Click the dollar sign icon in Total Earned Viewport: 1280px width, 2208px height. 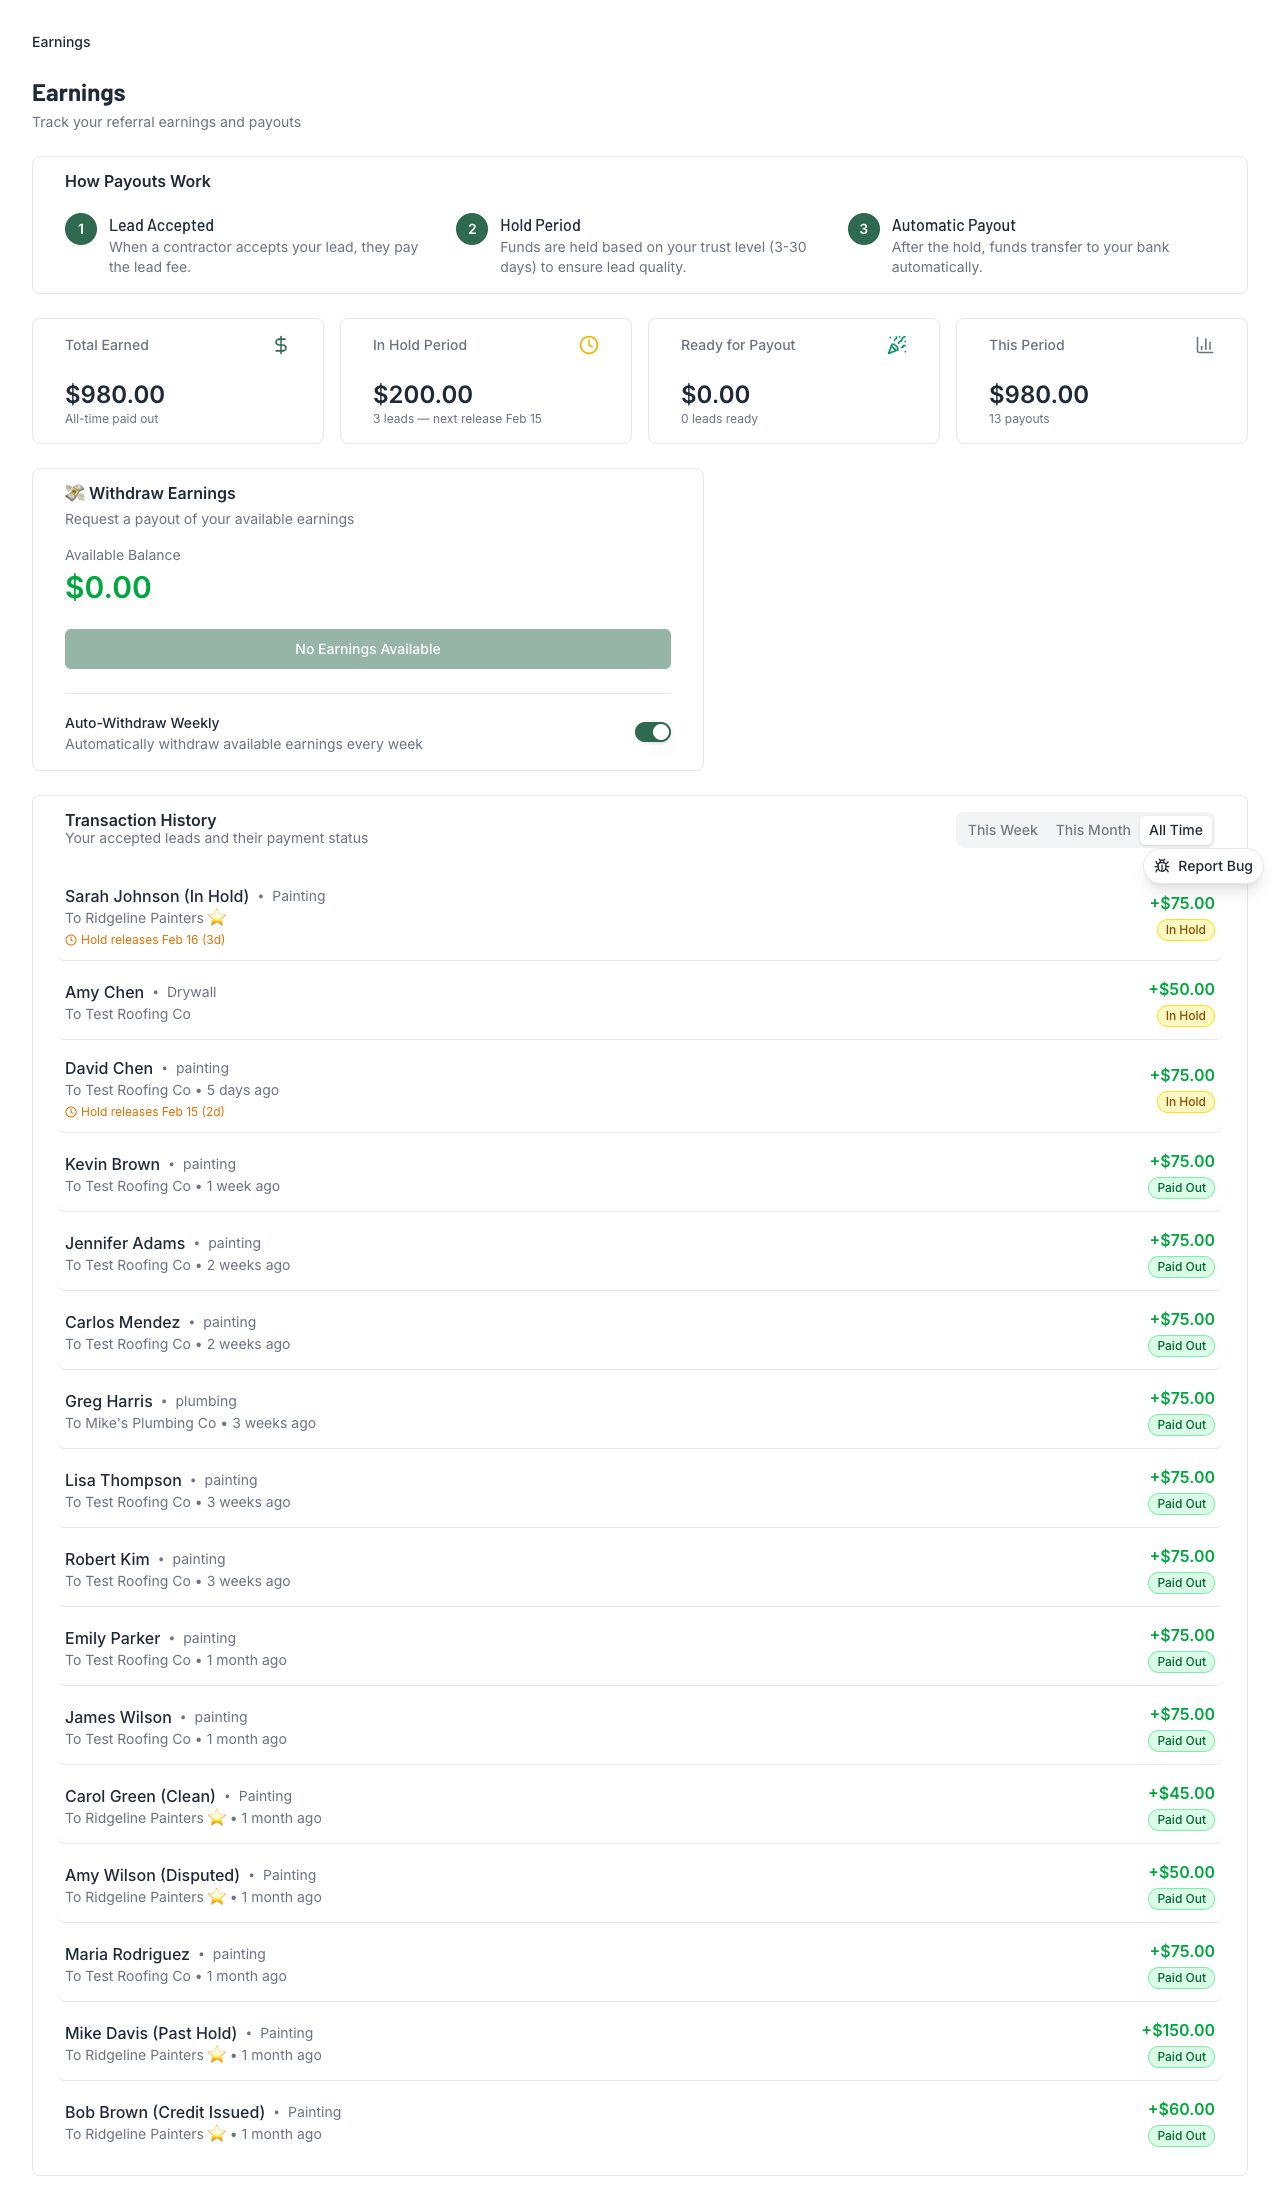[x=281, y=345]
